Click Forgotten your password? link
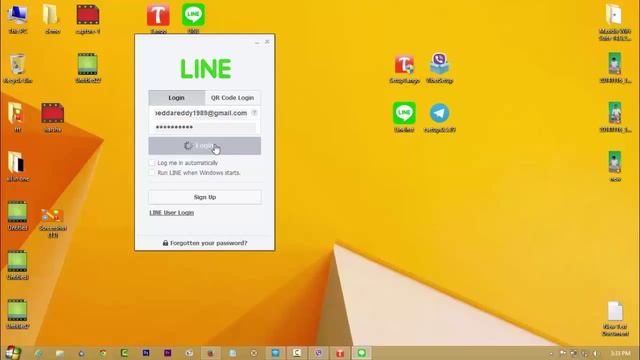640x360 pixels. 205,243
